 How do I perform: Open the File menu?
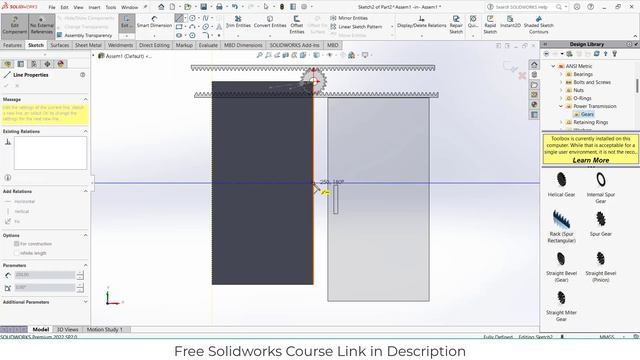52,7
